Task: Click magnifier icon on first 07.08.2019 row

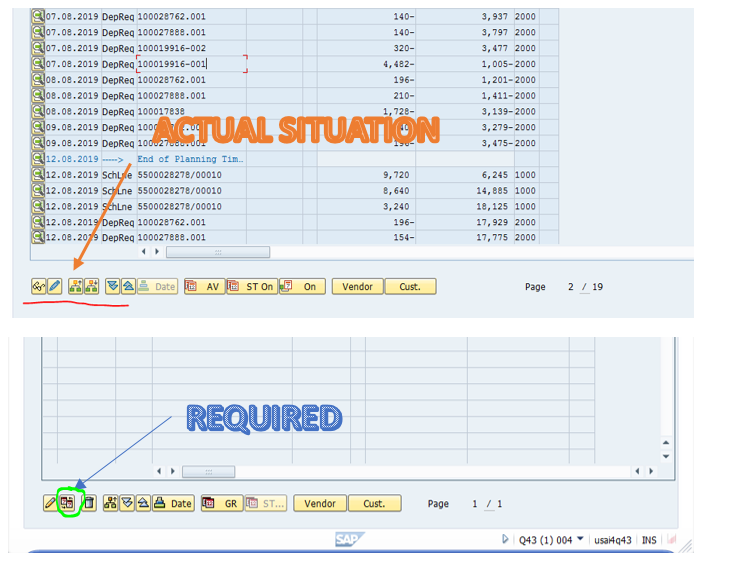Action: point(38,16)
